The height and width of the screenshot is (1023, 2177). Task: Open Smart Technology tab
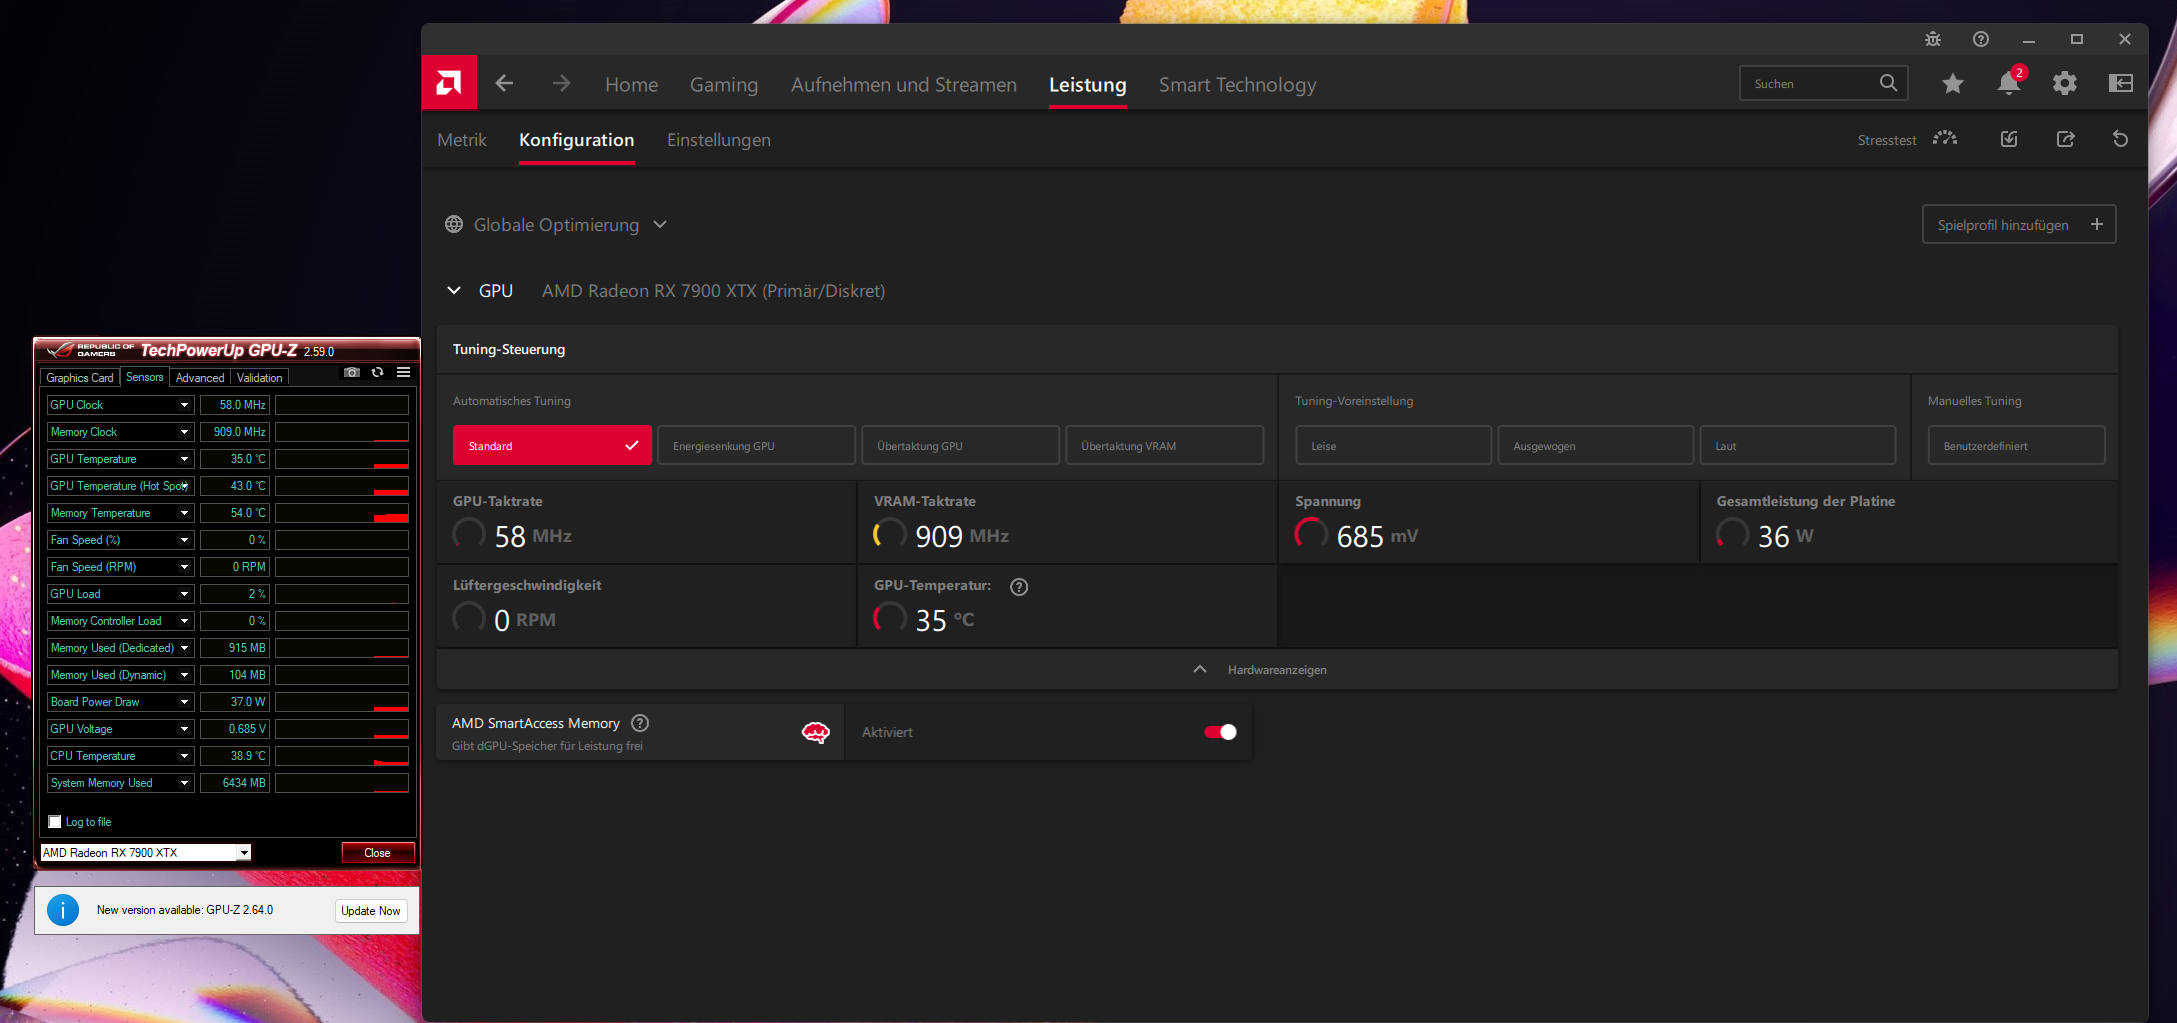[x=1237, y=85]
